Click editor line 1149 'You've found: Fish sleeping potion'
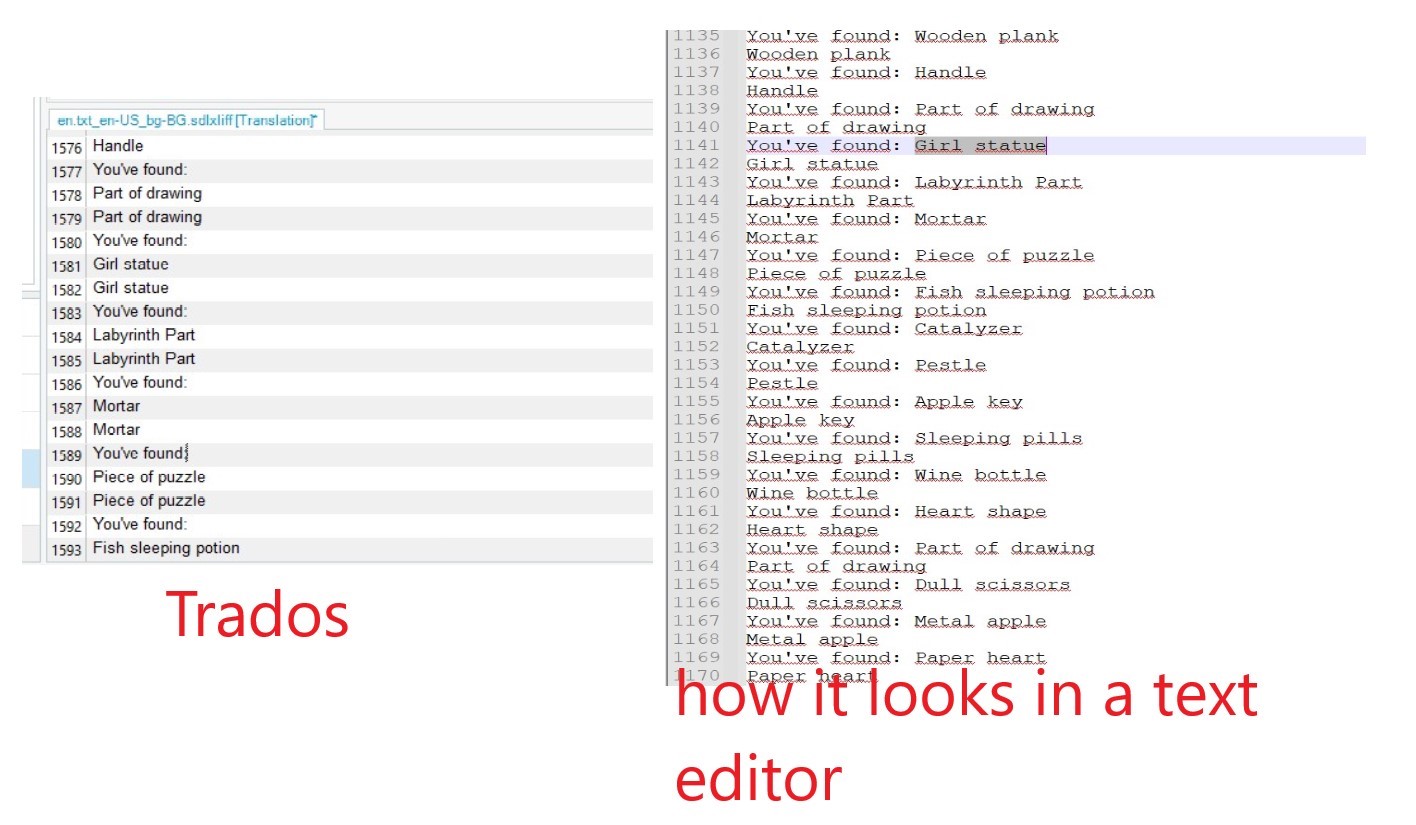Viewport: 1416px width, 825px height. click(950, 292)
